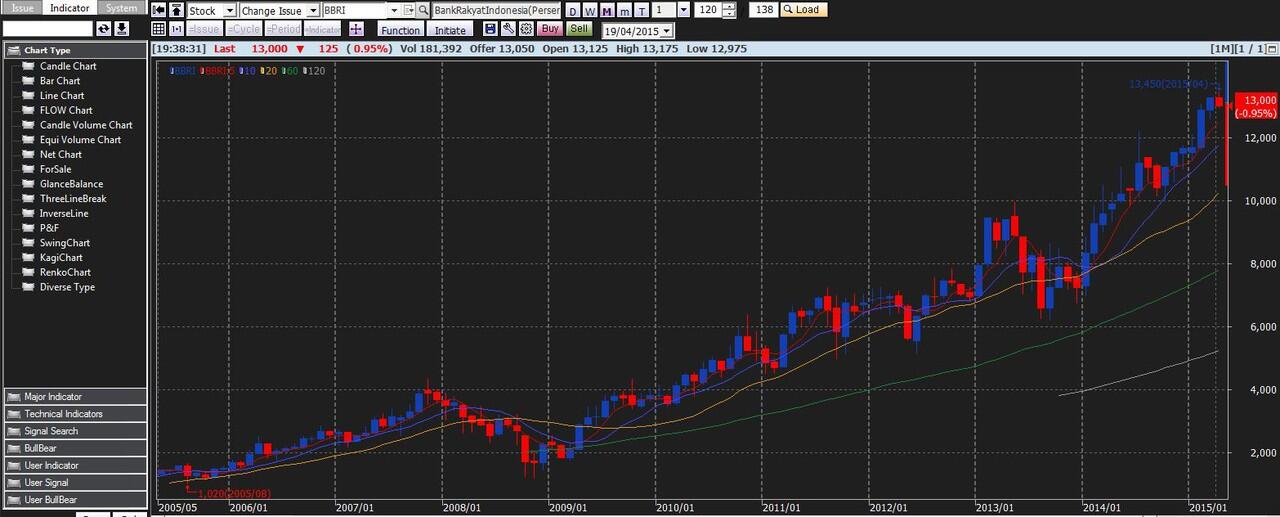
Task: Click the 1:1 scale icon
Action: pos(176,29)
